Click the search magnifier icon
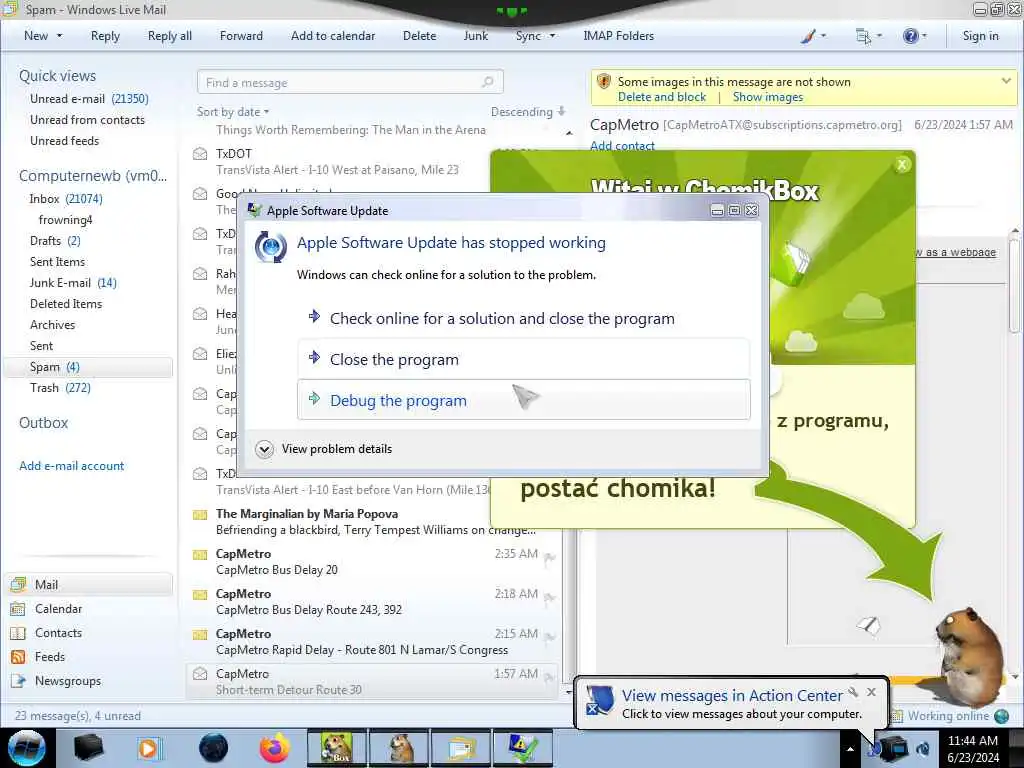The height and width of the screenshot is (768, 1024). tap(488, 82)
